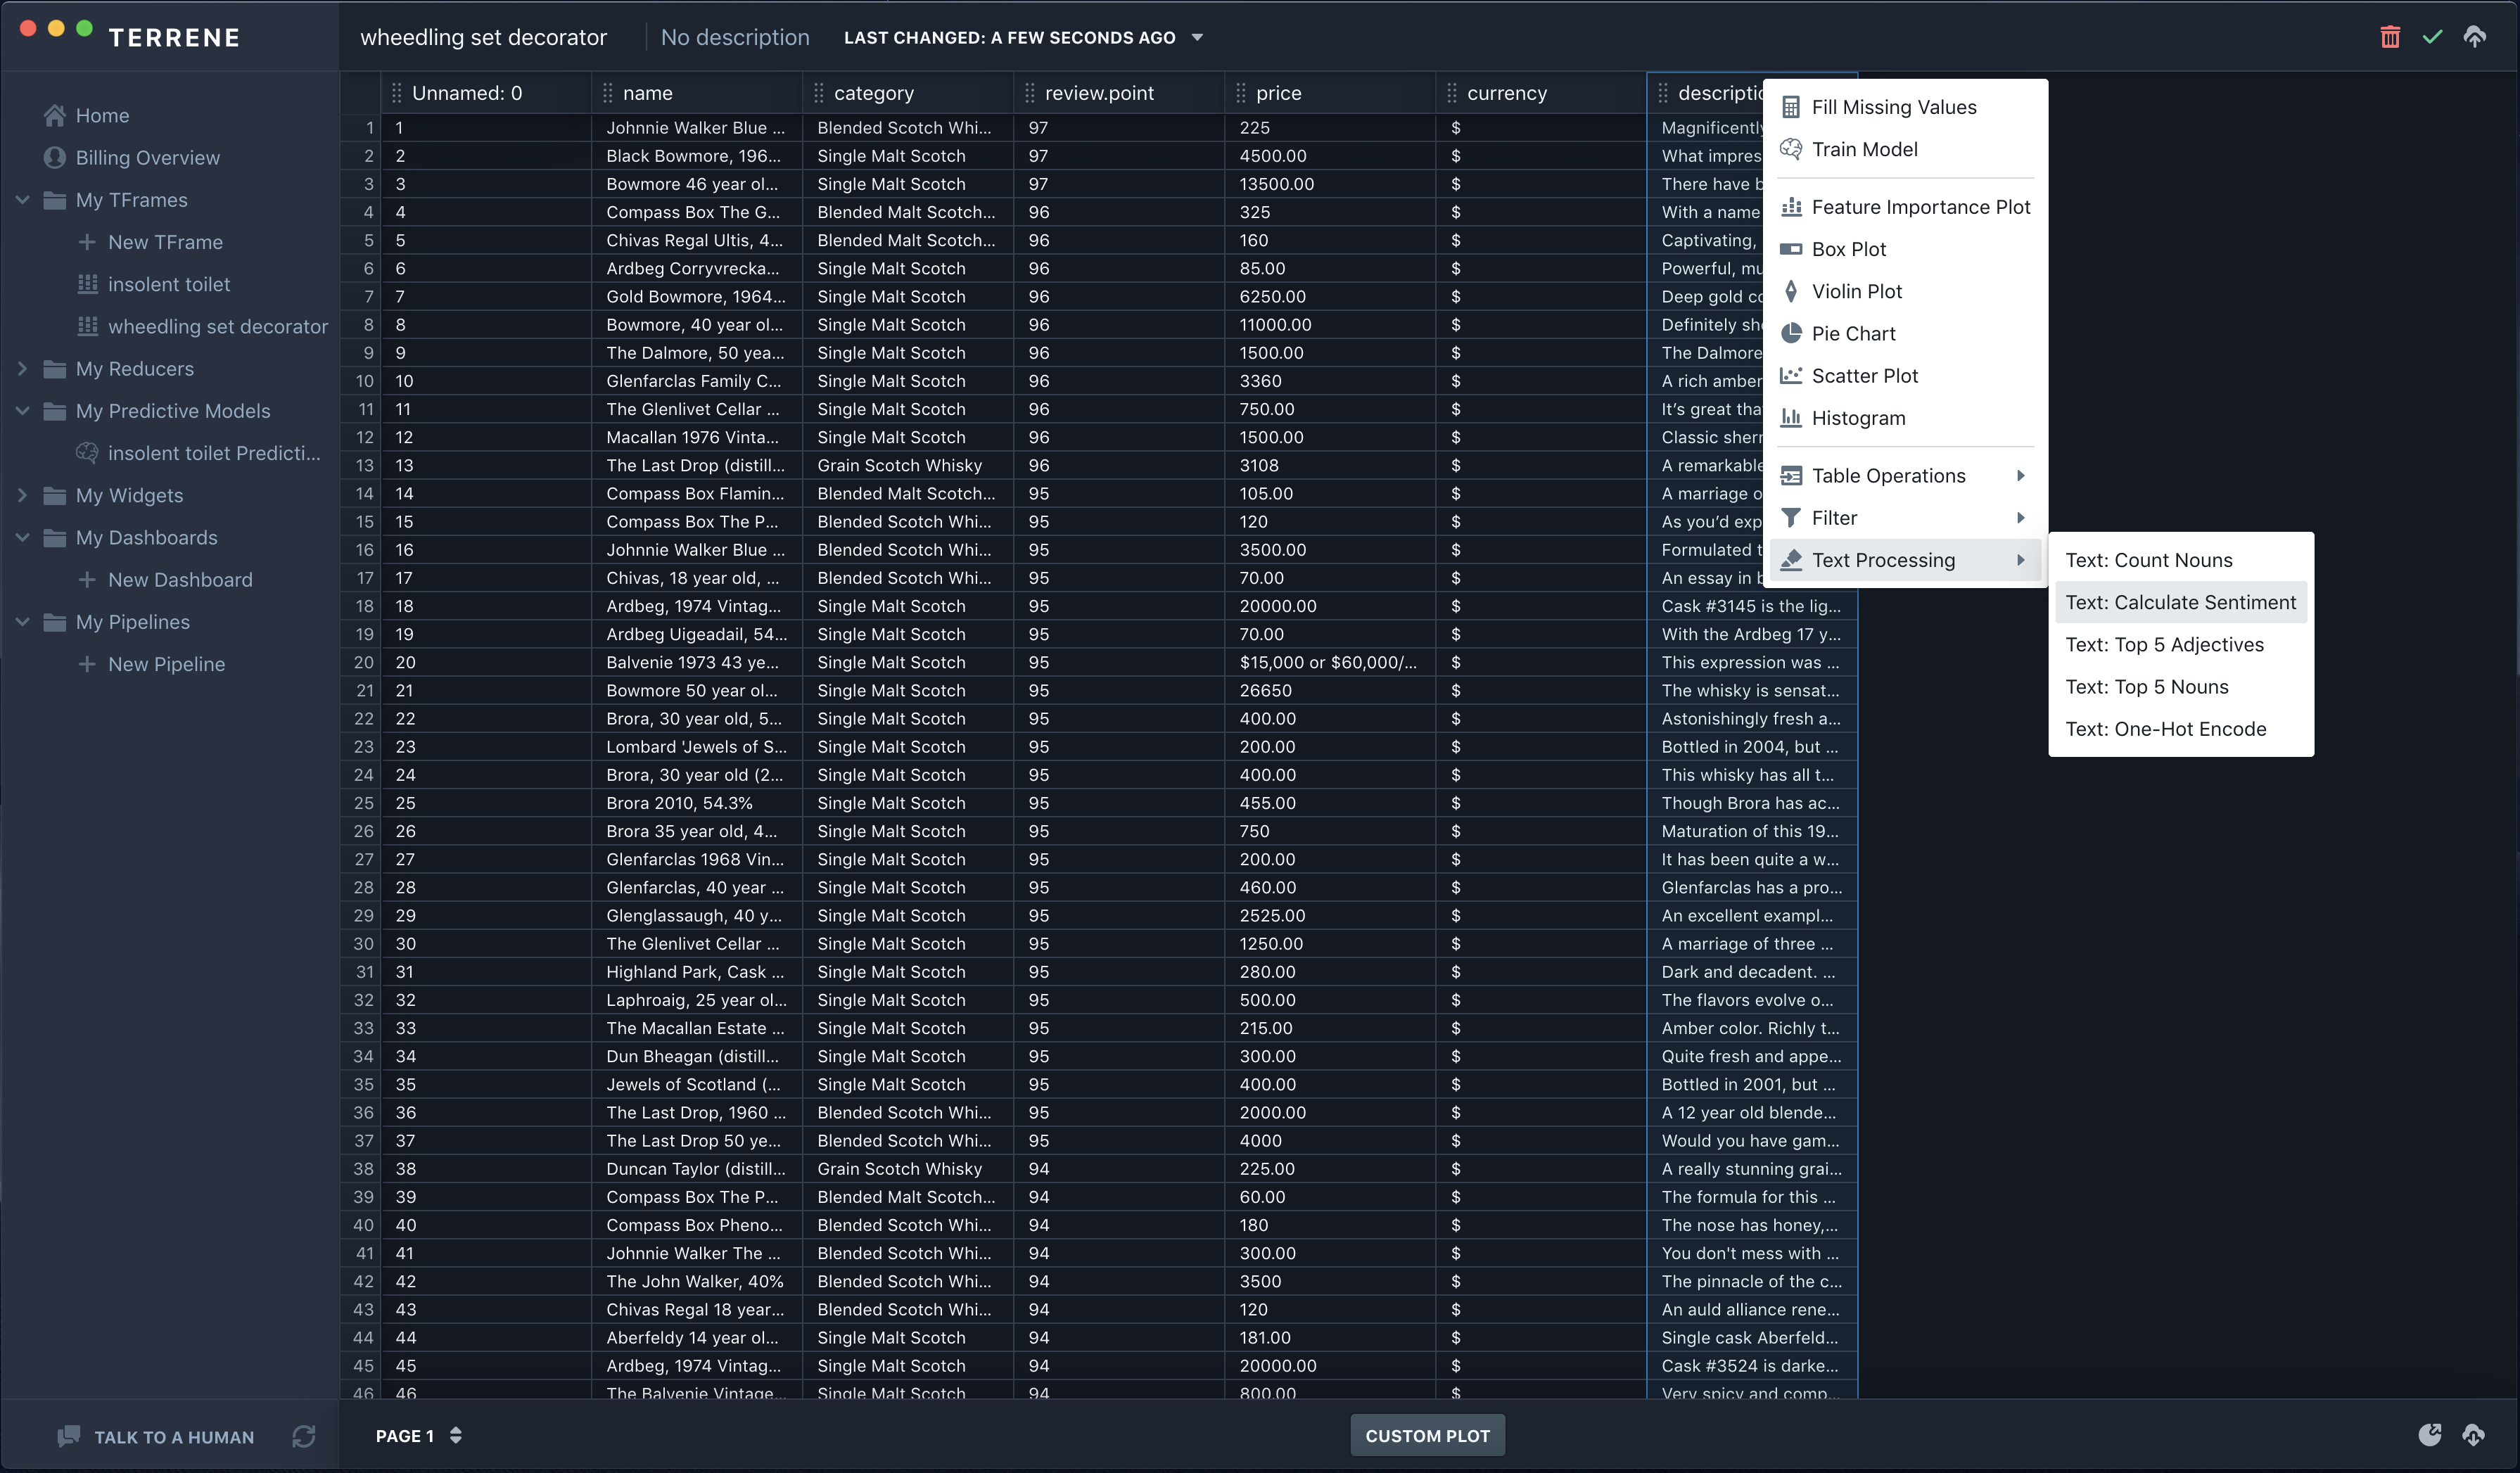Click the red trash delete icon
The image size is (2520, 1473).
2389,37
